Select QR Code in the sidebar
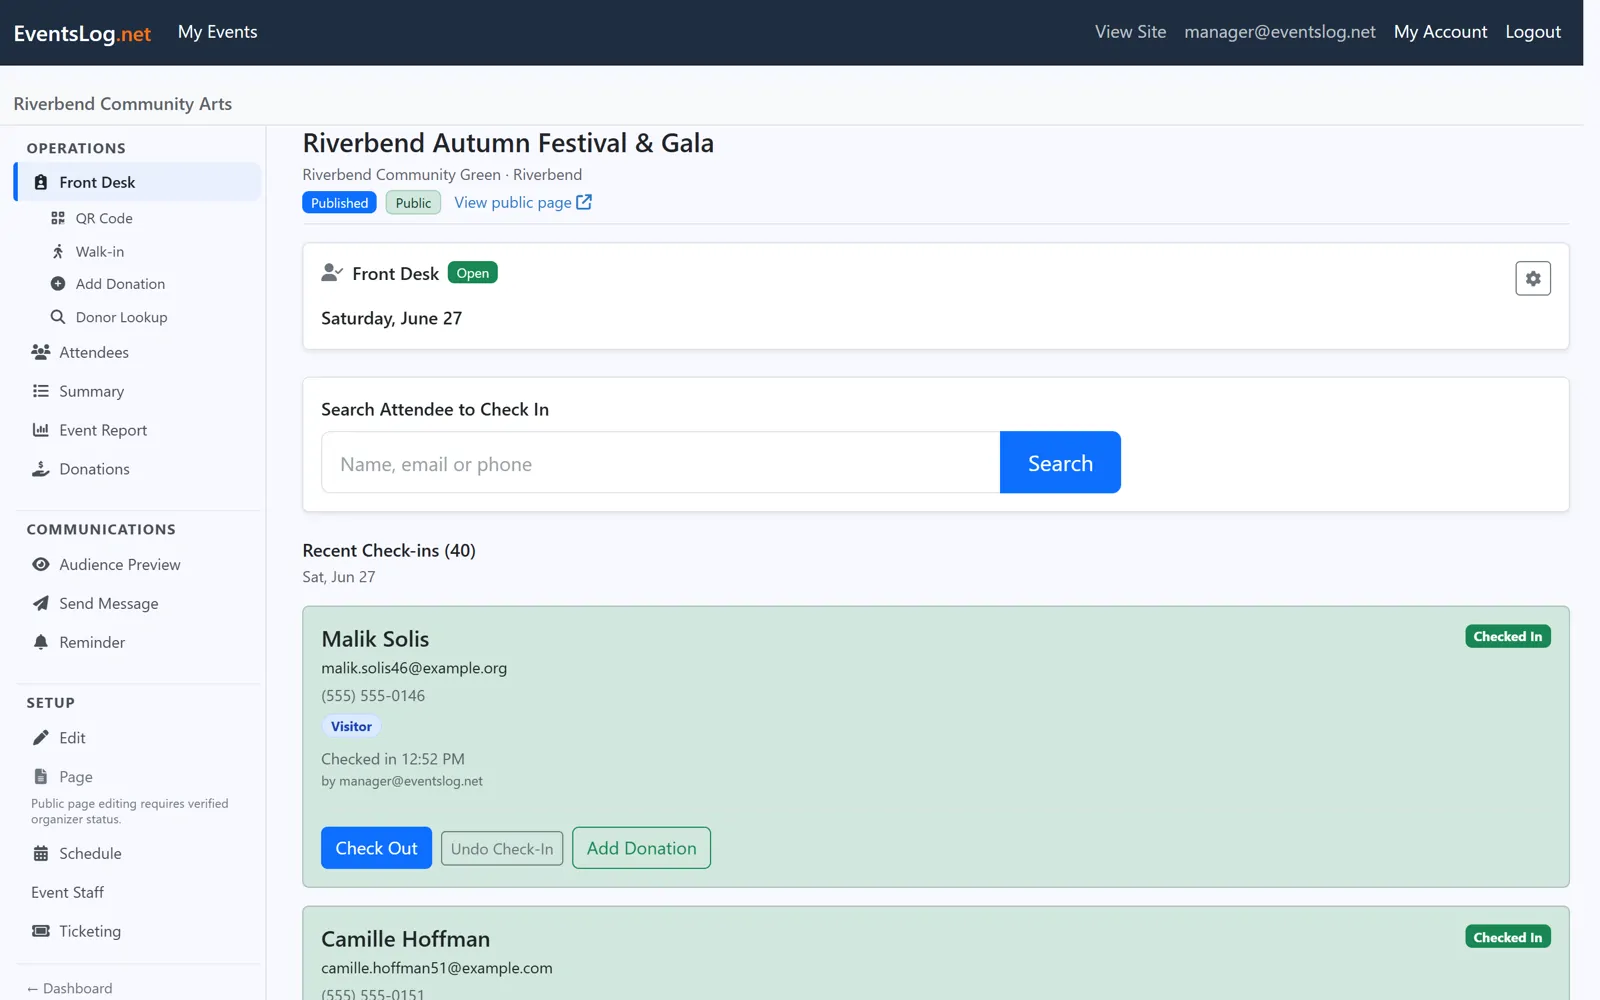Screen dimensions: 1600x1000 pos(104,218)
